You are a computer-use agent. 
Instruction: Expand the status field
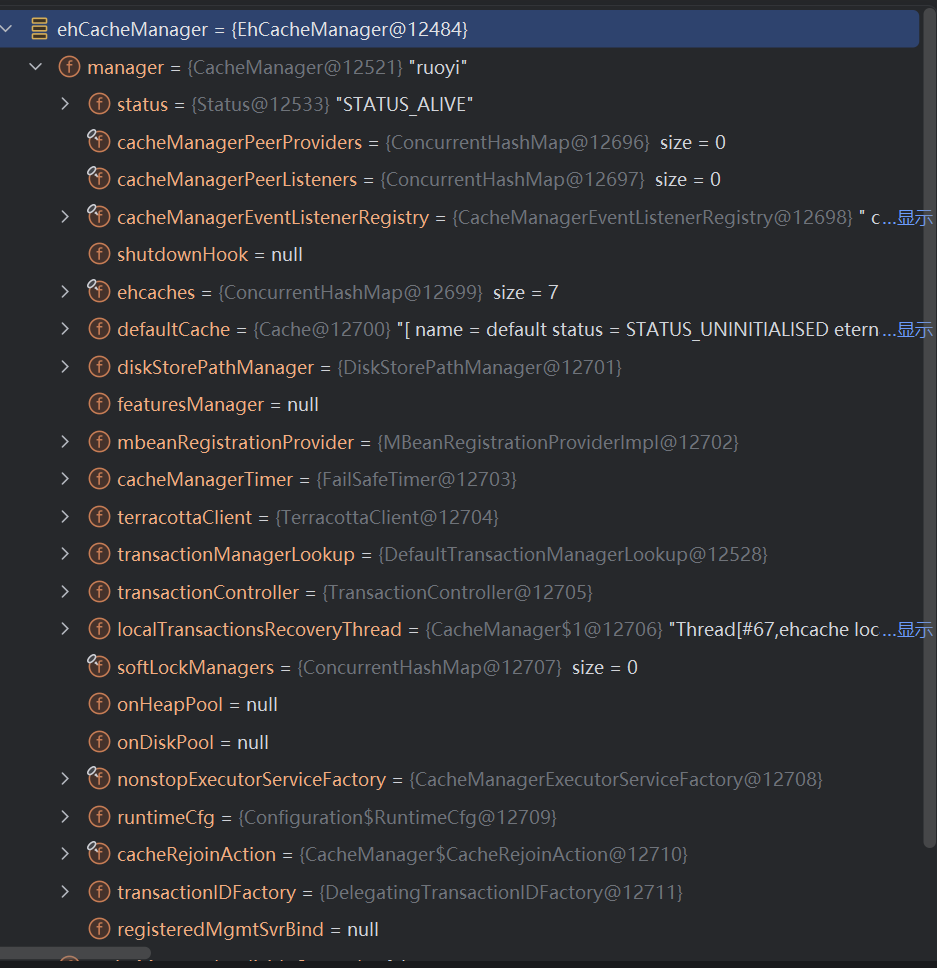(x=65, y=104)
